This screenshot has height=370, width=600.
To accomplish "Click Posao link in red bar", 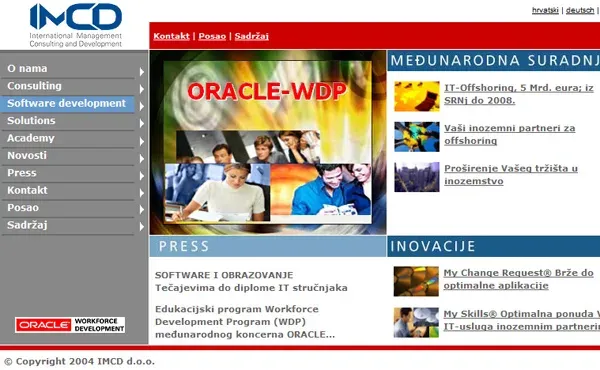I will coord(212,36).
